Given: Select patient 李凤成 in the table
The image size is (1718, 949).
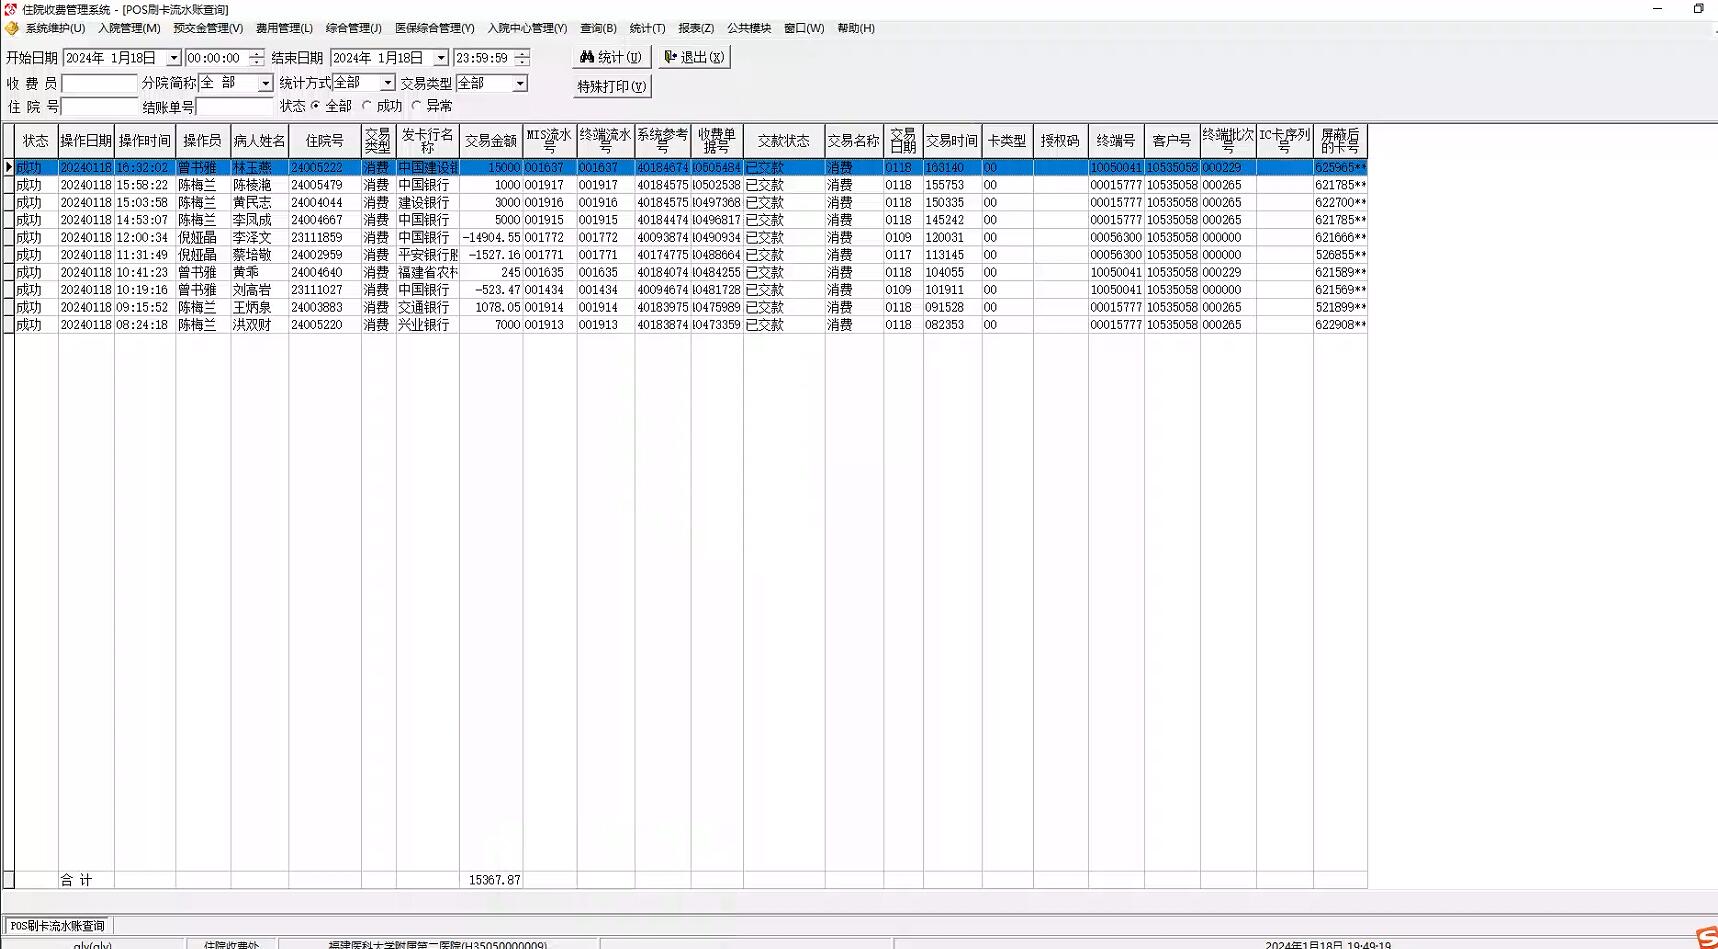Looking at the screenshot, I should point(260,220).
